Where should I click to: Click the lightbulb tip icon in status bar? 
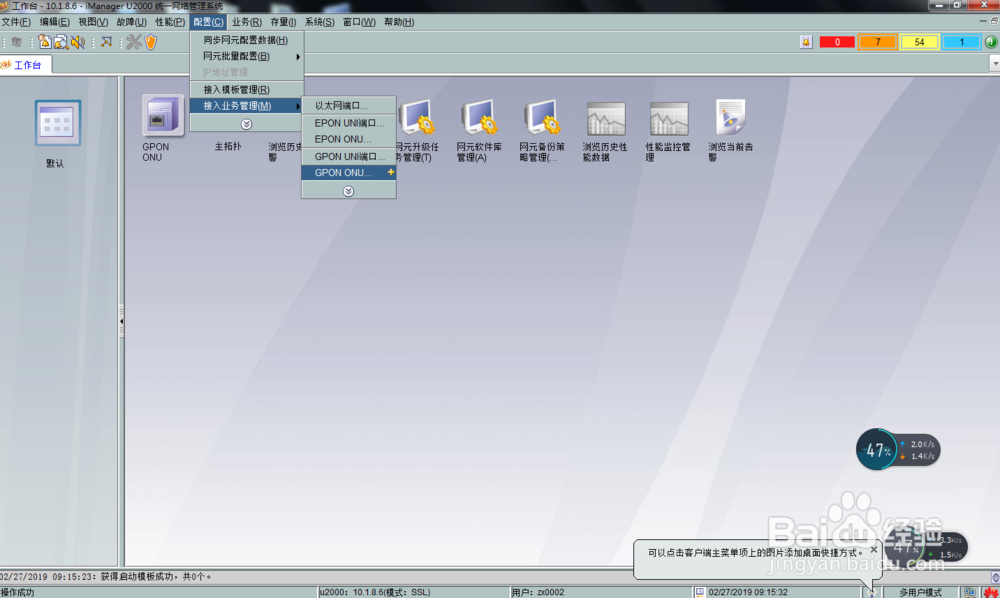pyautogui.click(x=872, y=592)
